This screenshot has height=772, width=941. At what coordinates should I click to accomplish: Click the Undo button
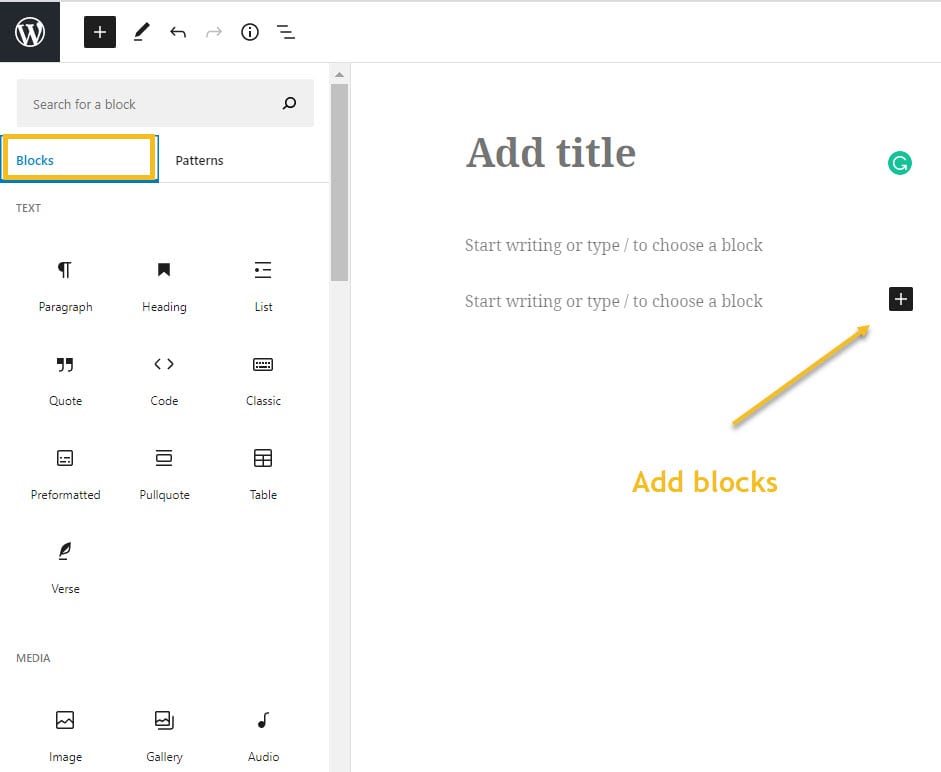tap(178, 31)
